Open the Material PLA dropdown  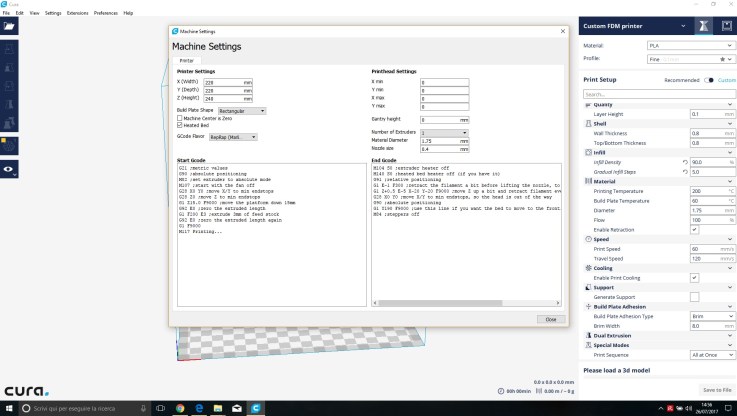(690, 46)
